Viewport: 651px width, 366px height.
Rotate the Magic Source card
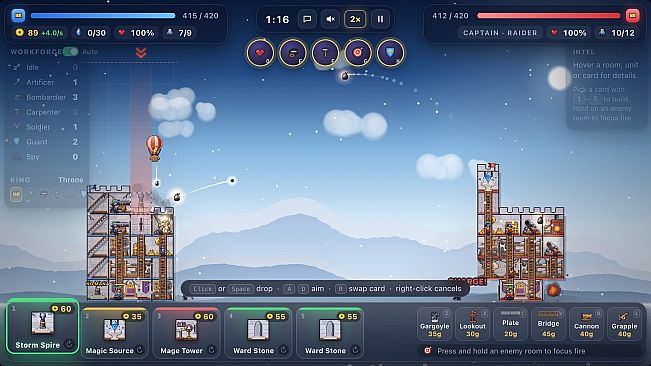140,350
